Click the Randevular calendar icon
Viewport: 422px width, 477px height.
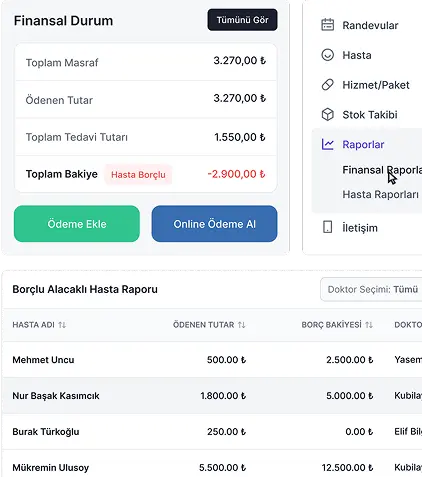[327, 25]
